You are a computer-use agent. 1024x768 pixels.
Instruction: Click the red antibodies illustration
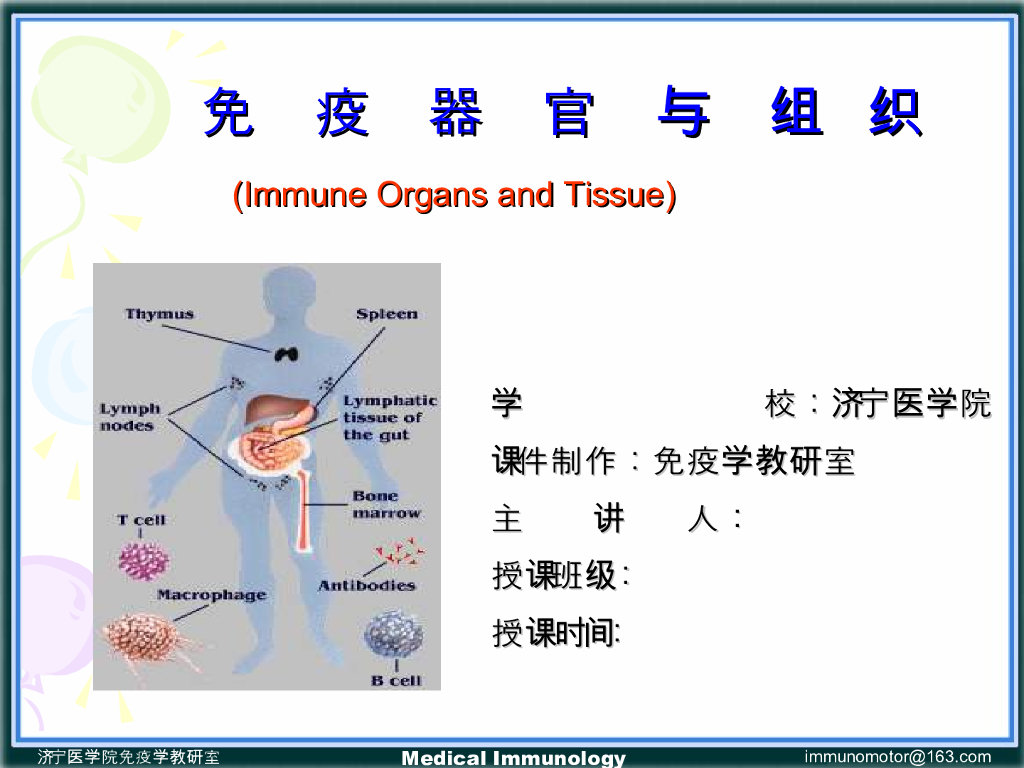(x=398, y=552)
